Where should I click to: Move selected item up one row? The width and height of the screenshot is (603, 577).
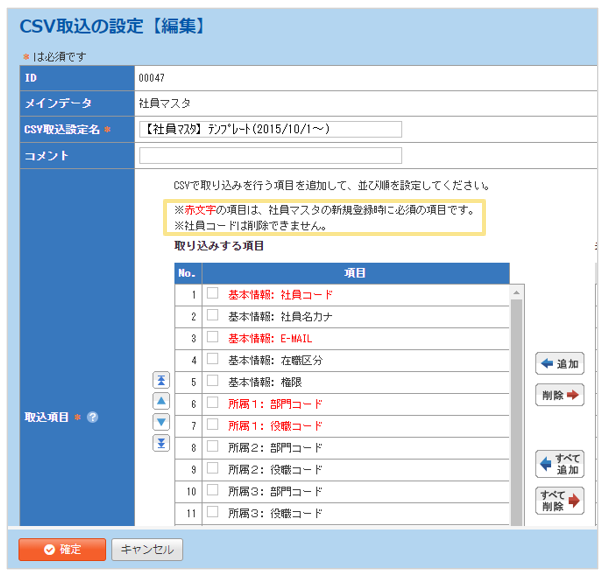tap(160, 401)
